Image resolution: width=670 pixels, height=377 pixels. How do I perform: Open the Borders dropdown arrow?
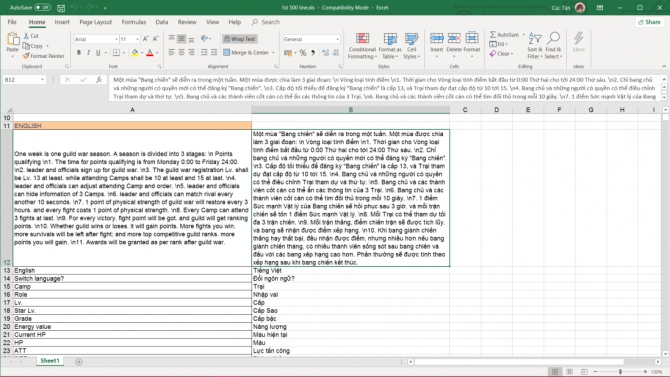click(x=124, y=53)
